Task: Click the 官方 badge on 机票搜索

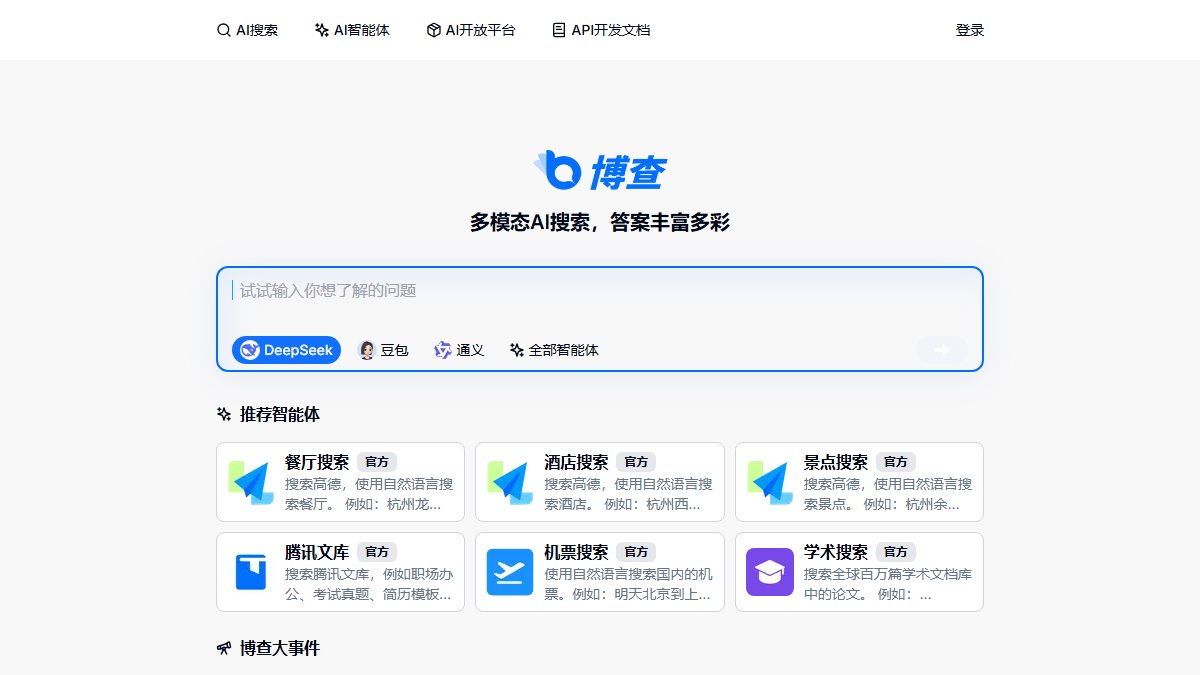Action: pyautogui.click(x=636, y=552)
